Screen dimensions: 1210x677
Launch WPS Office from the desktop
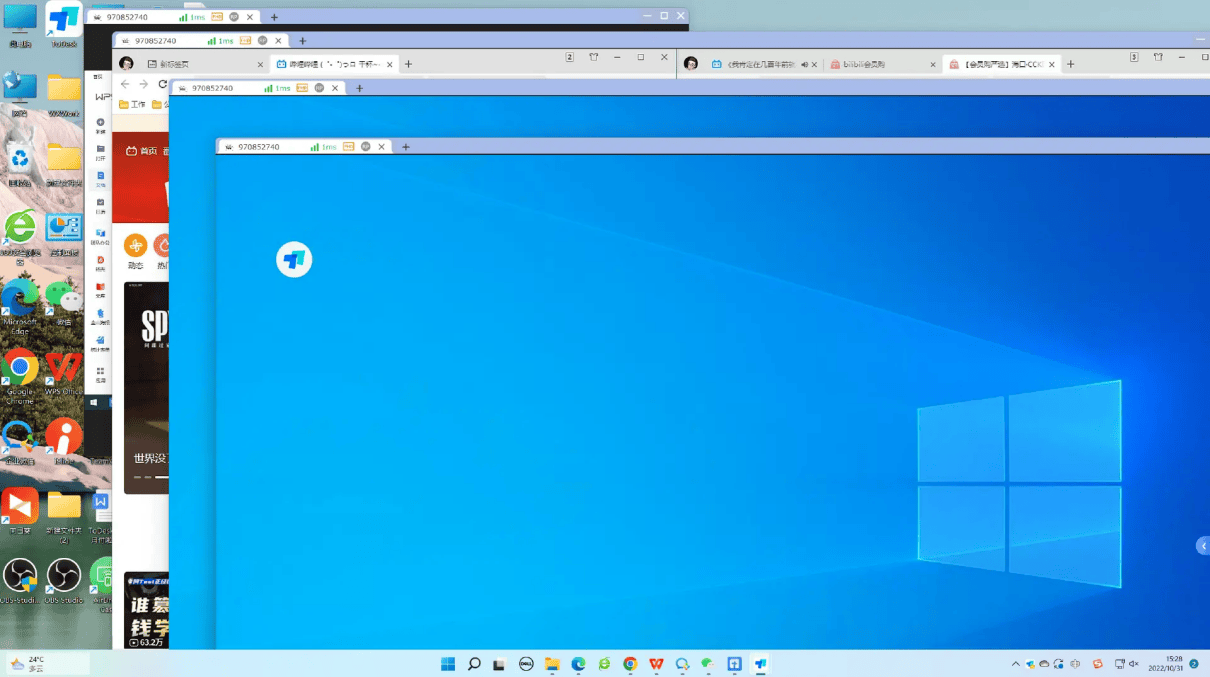click(64, 368)
